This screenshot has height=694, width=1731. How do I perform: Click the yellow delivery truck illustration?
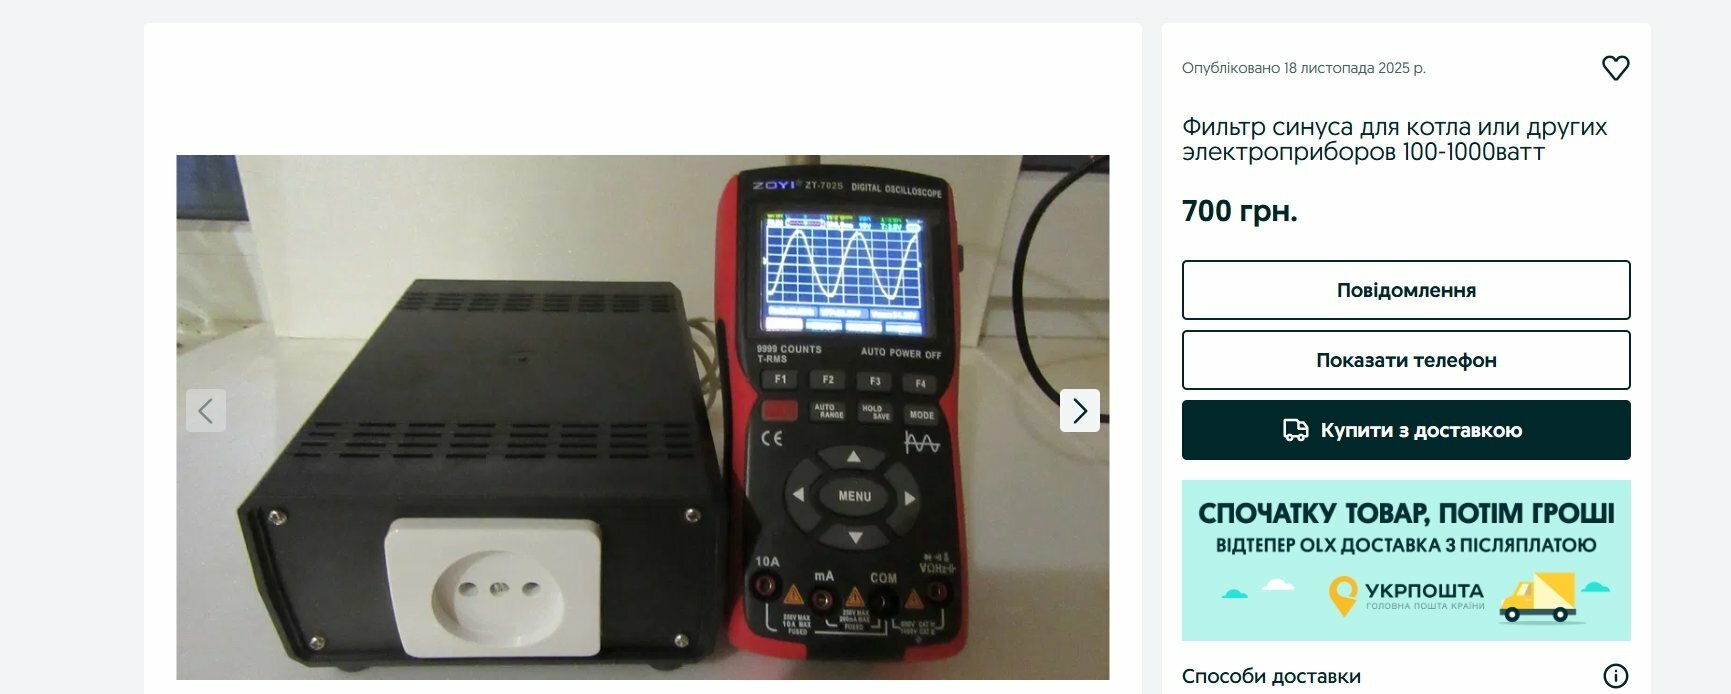1541,598
